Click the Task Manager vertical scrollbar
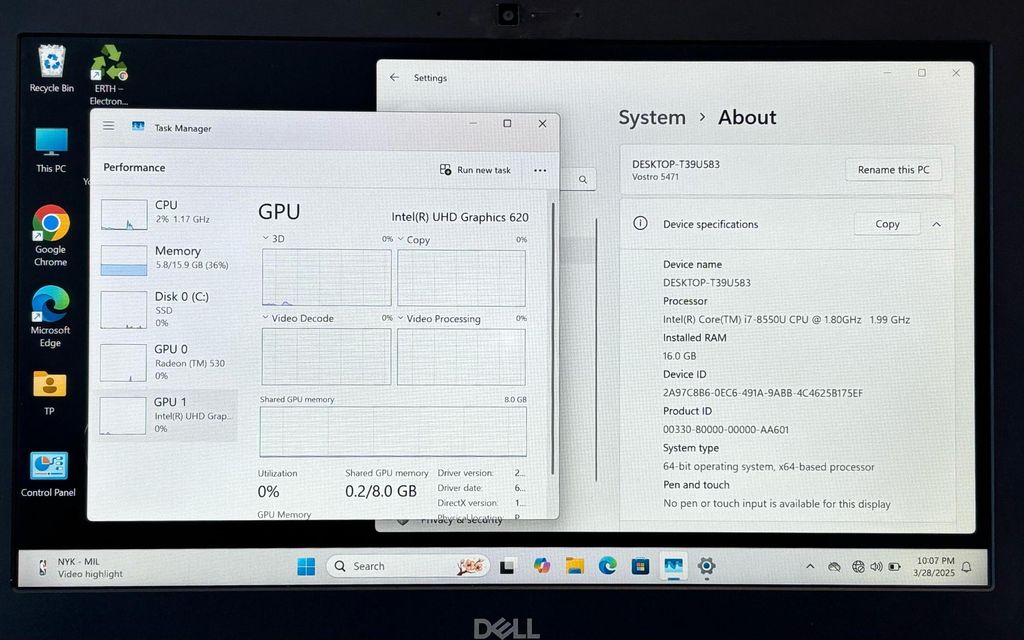Screen dimensions: 1024x640 pos(552,350)
